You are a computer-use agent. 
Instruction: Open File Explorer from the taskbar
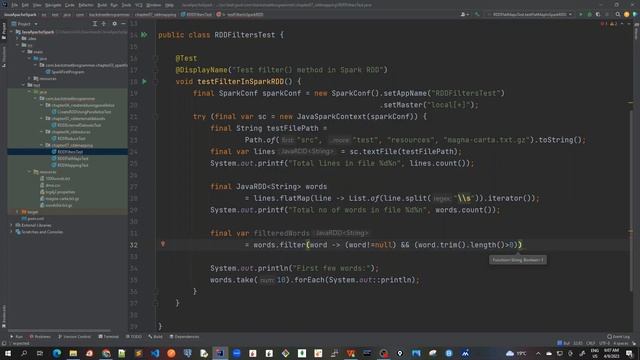[x=73, y=353]
